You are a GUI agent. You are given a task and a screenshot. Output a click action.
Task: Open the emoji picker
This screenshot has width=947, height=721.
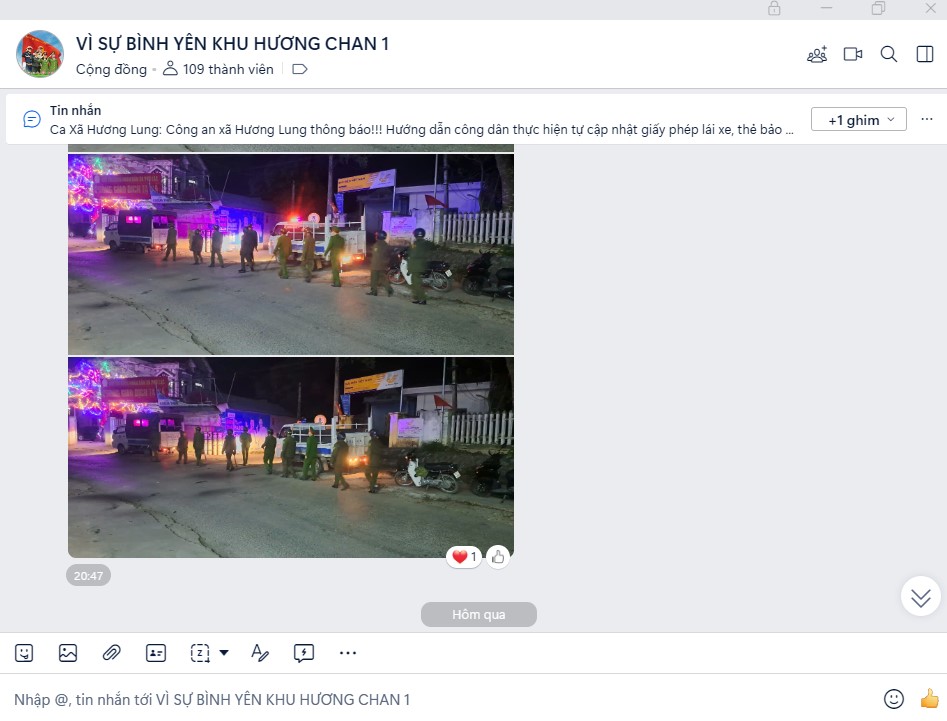click(x=893, y=699)
